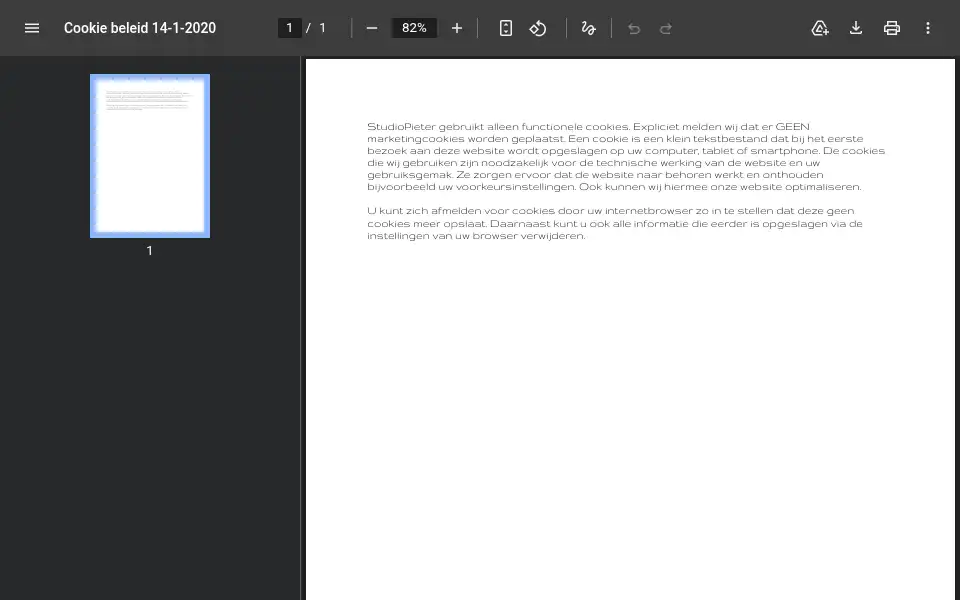This screenshot has width=960, height=600.
Task: Click the undo arrow
Action: [x=634, y=28]
